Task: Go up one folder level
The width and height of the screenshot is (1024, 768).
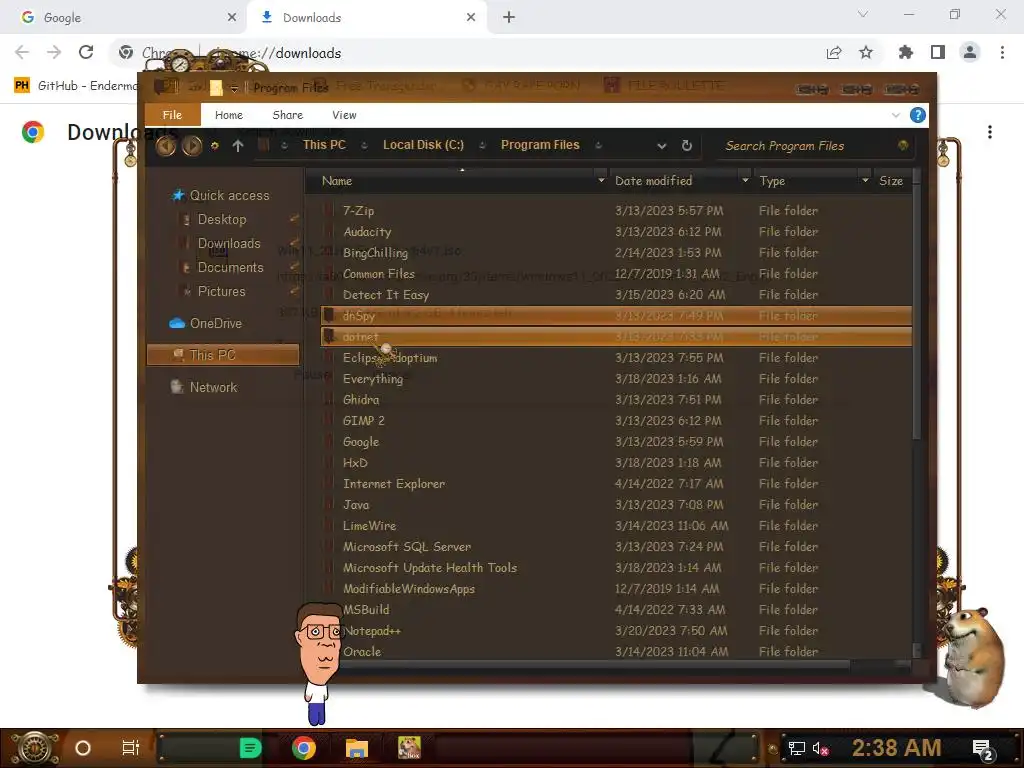Action: pos(238,146)
